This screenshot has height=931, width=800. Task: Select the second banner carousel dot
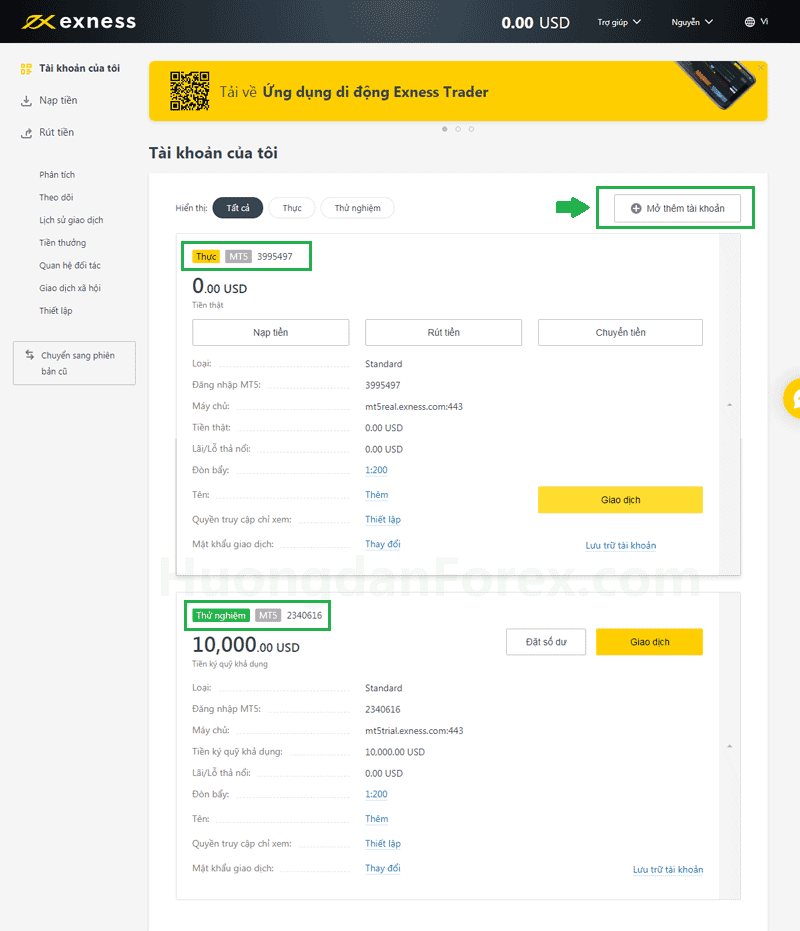click(458, 129)
